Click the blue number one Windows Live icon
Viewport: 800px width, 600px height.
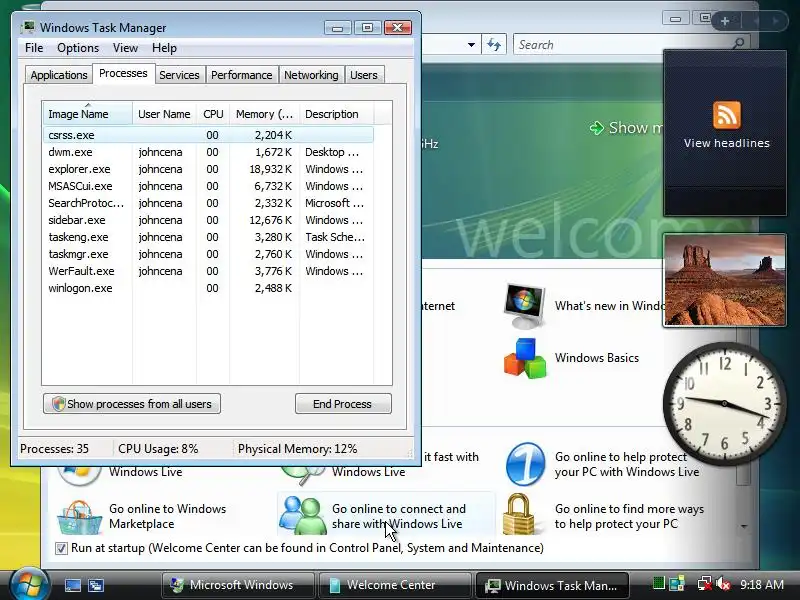pos(526,464)
